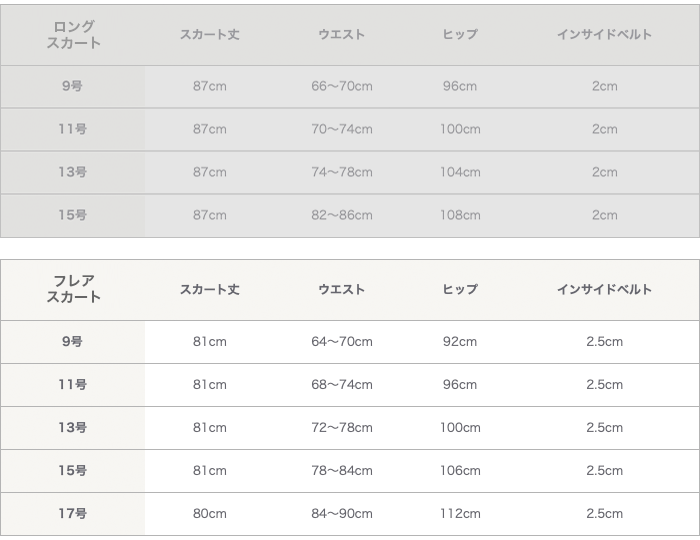Click the 106cm hip cell
The height and width of the screenshot is (540, 700).
(460, 471)
